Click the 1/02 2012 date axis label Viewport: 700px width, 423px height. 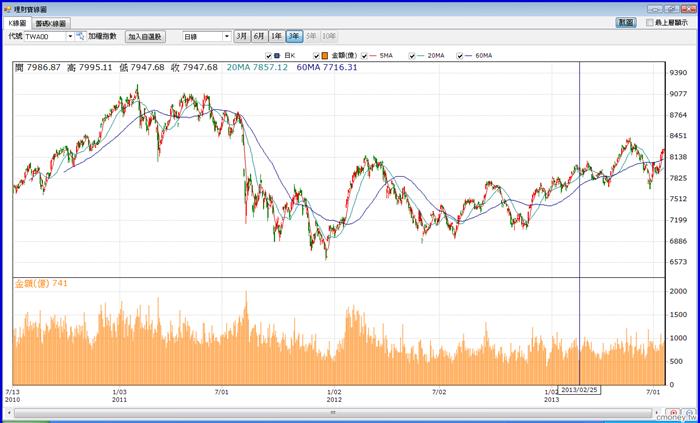(x=334, y=396)
